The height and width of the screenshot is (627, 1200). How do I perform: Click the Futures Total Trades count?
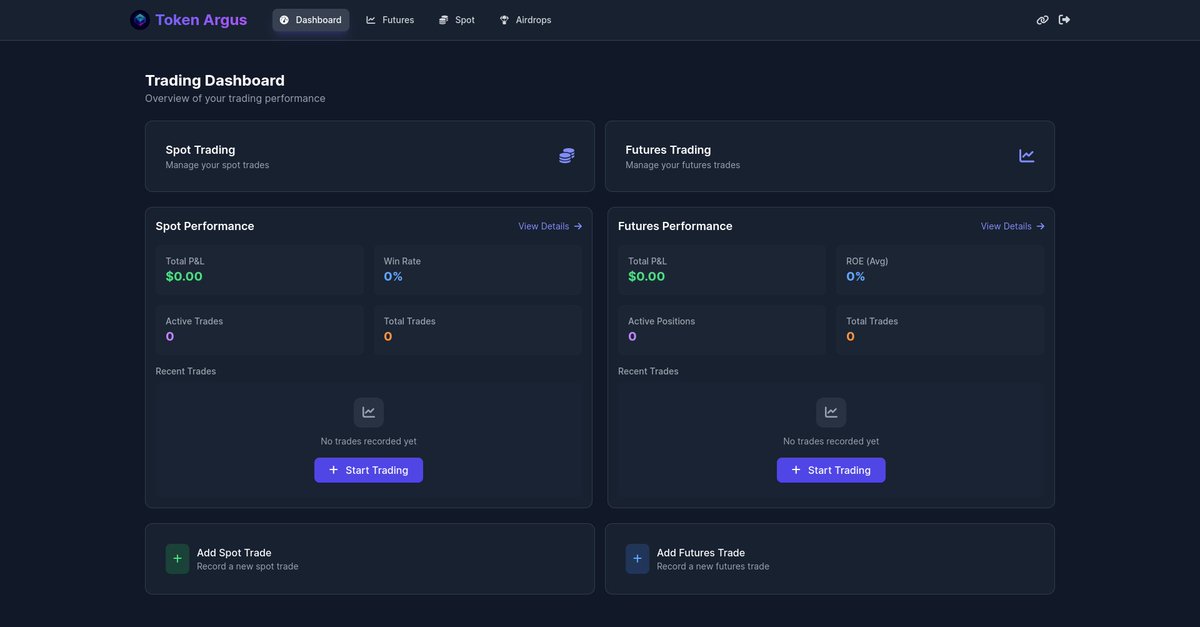[x=851, y=337]
